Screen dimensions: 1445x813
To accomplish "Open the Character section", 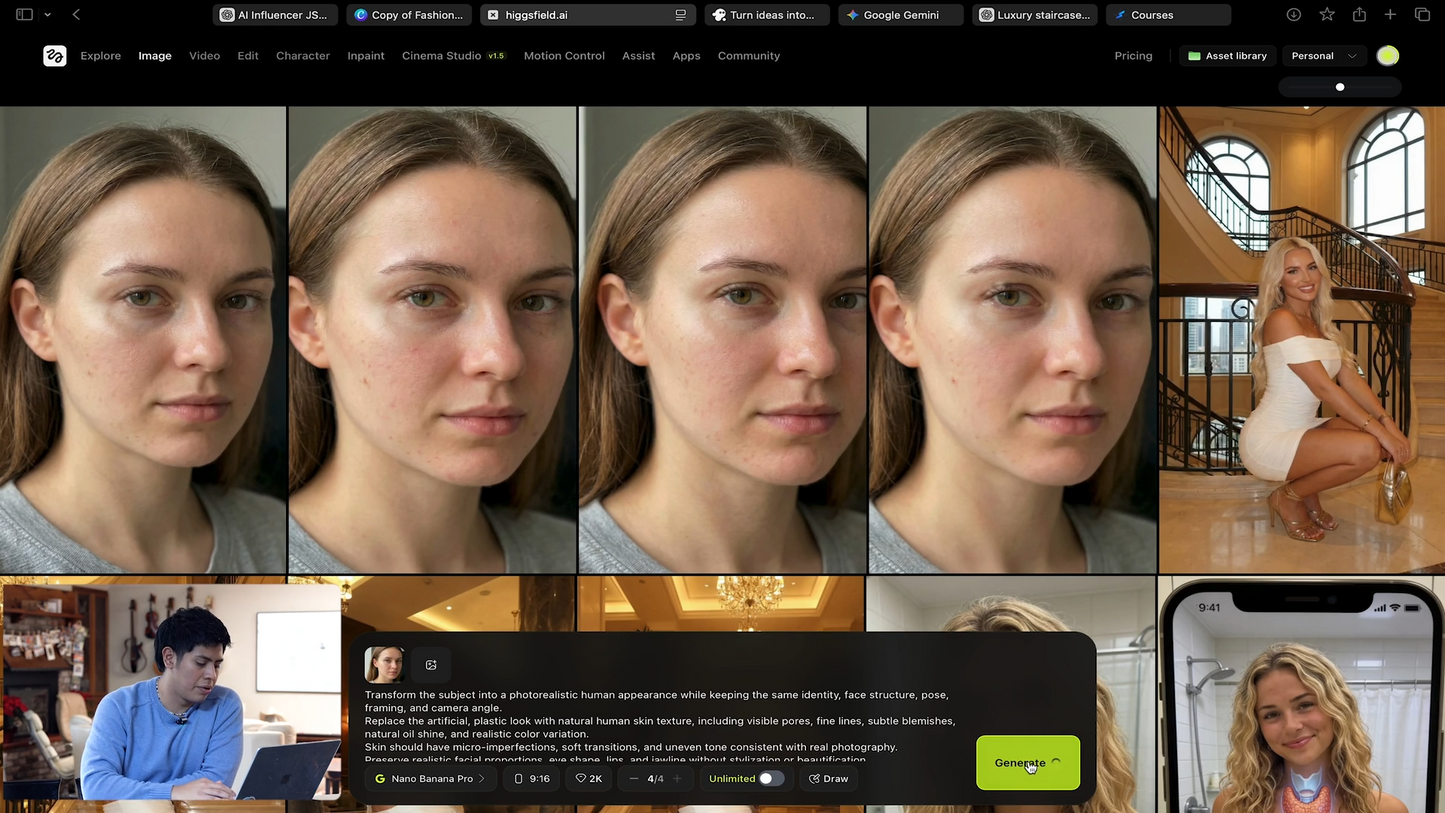I will (303, 56).
